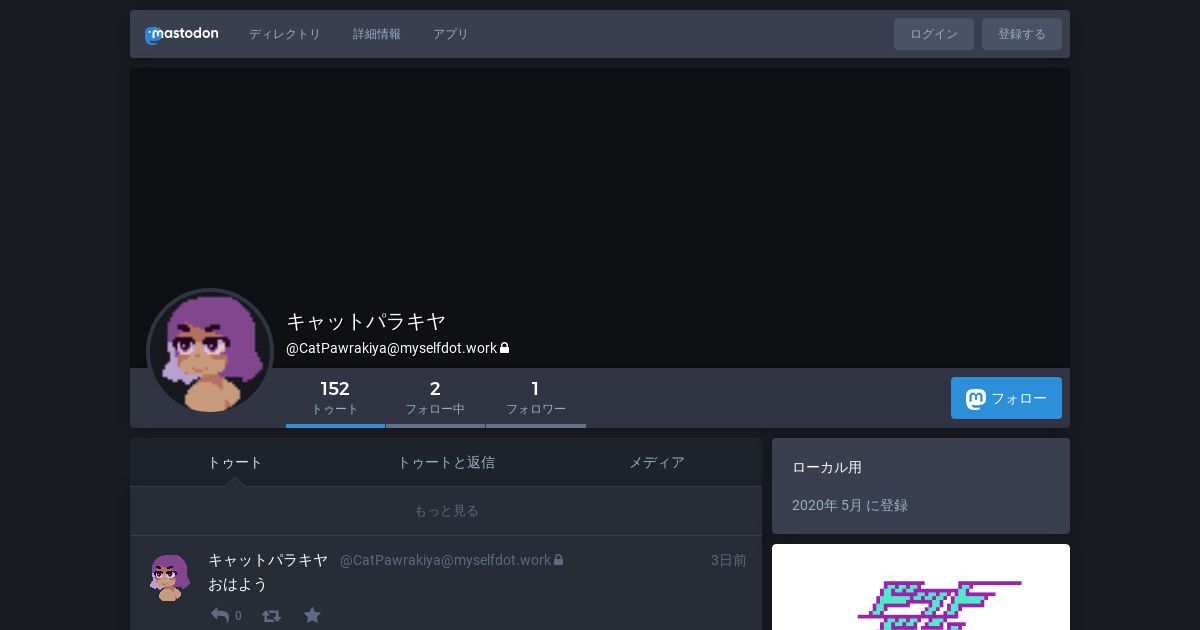
Task: Switch to the トゥートと返信 tab
Action: point(446,462)
